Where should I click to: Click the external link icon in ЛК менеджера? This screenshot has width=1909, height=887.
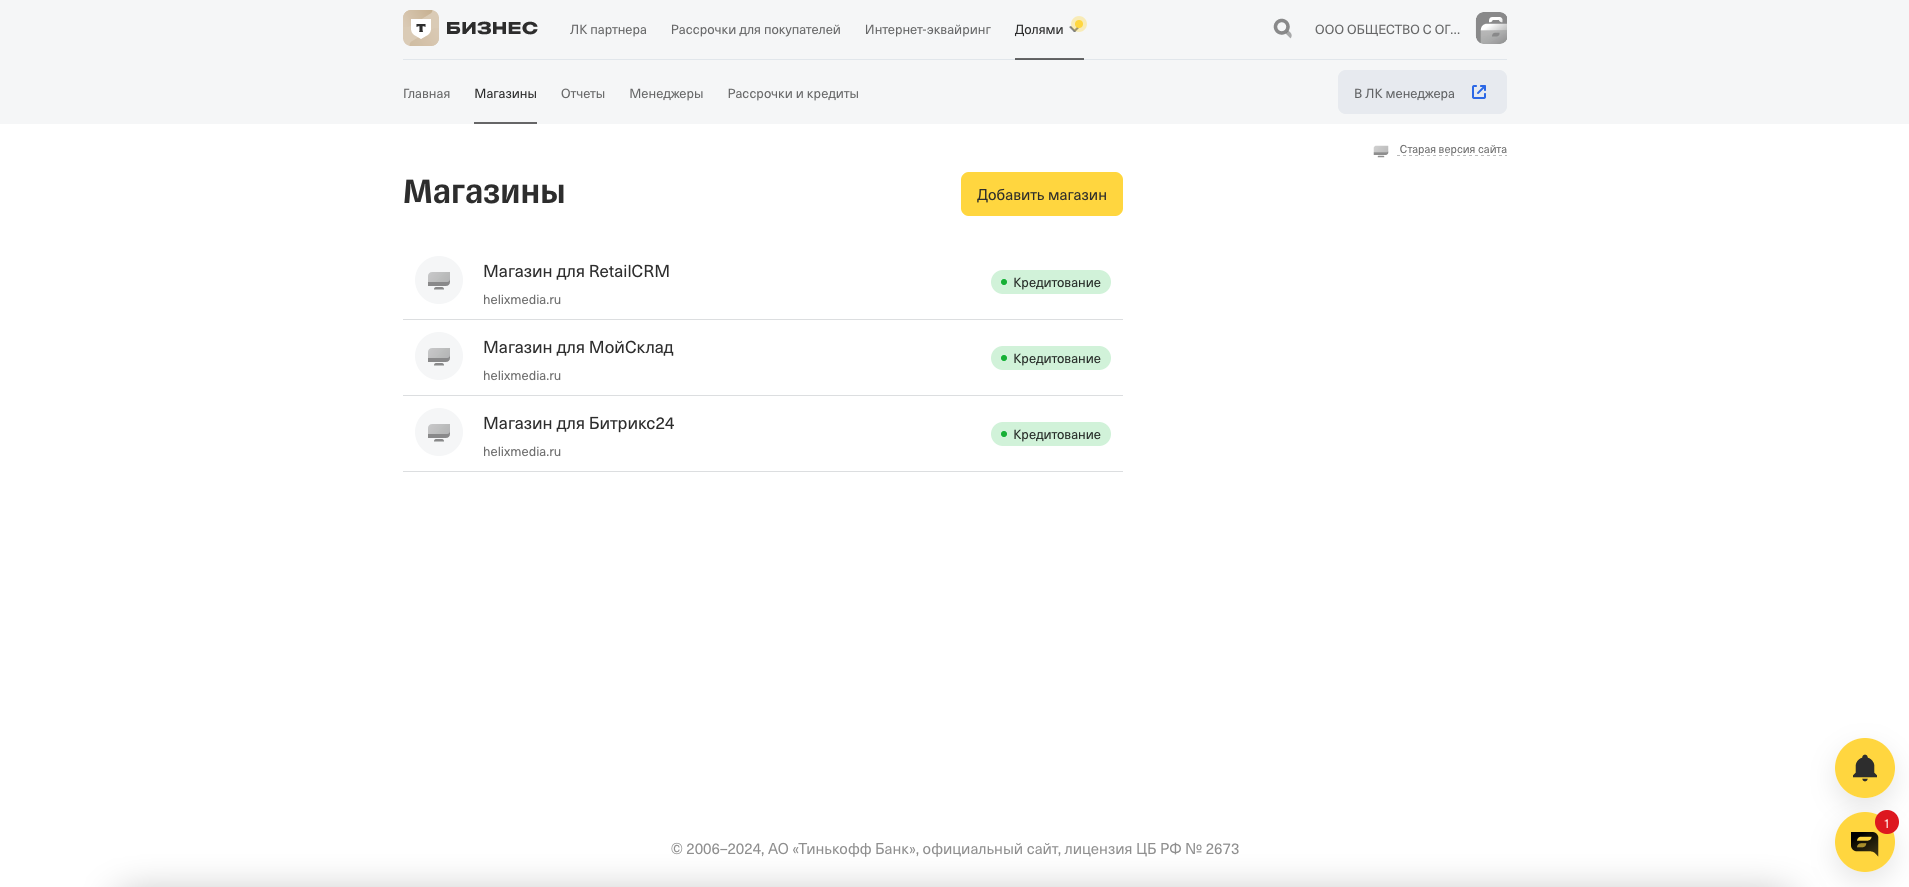(1479, 92)
